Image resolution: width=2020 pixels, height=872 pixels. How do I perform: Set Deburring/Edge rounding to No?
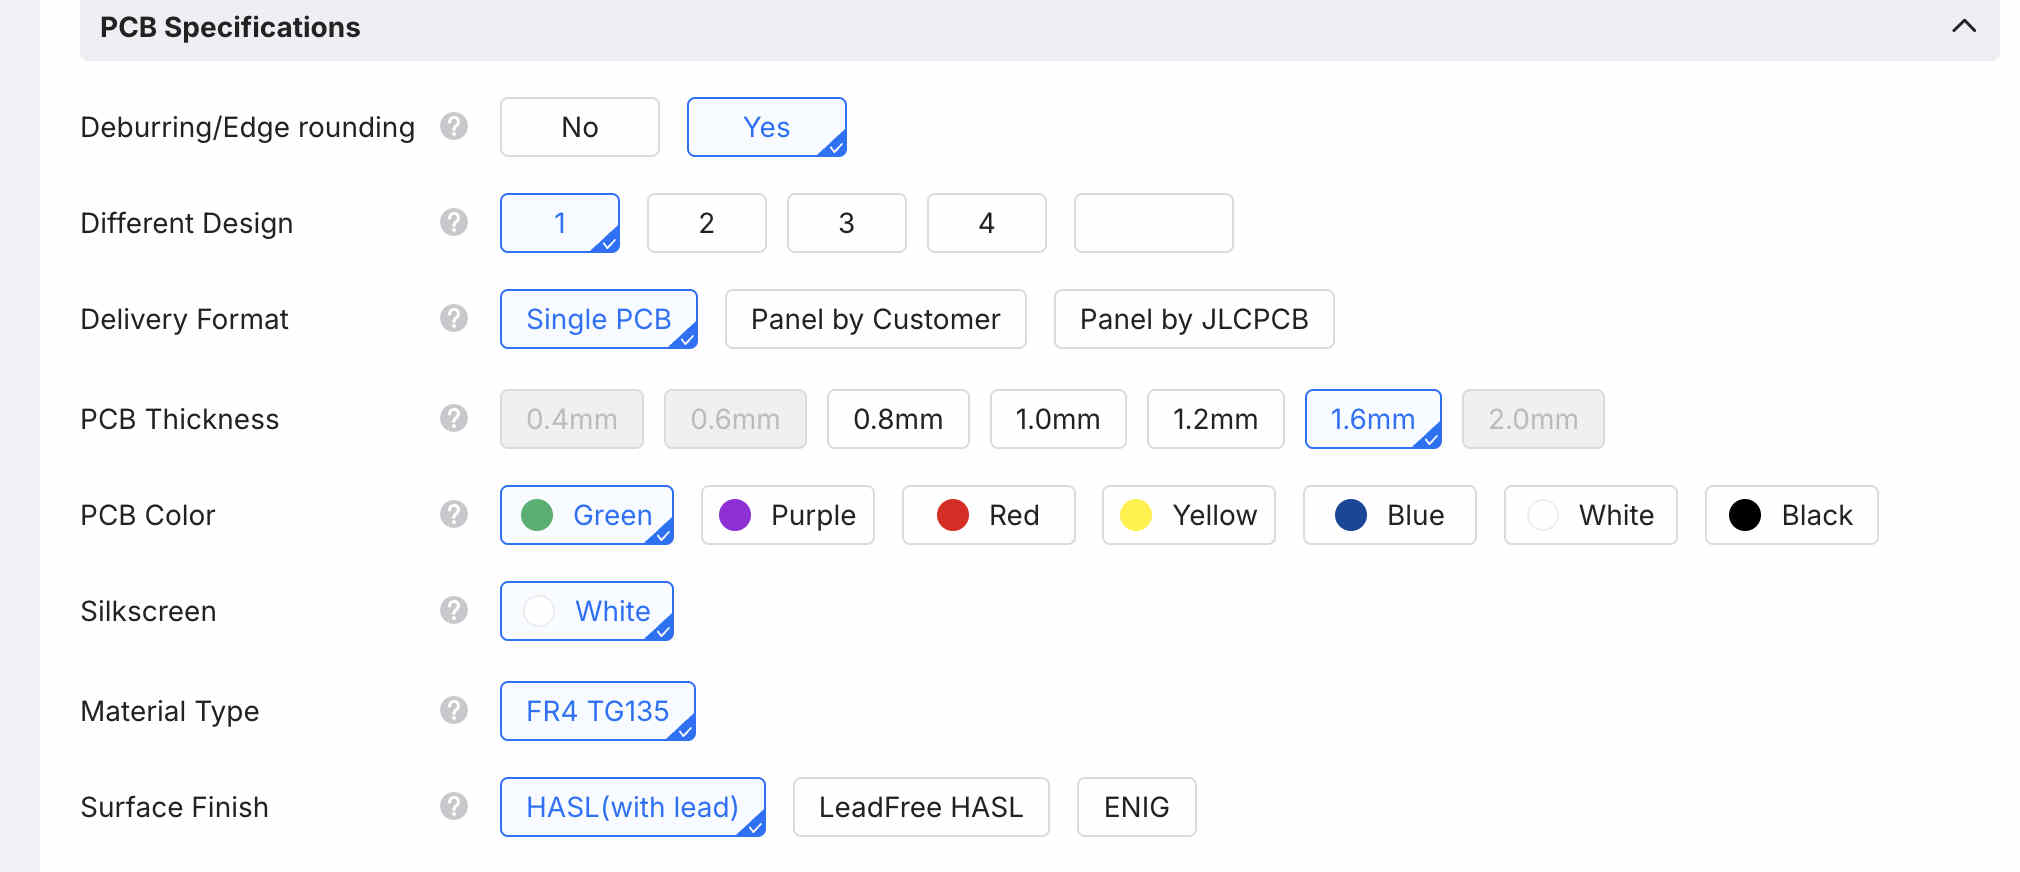tap(579, 127)
